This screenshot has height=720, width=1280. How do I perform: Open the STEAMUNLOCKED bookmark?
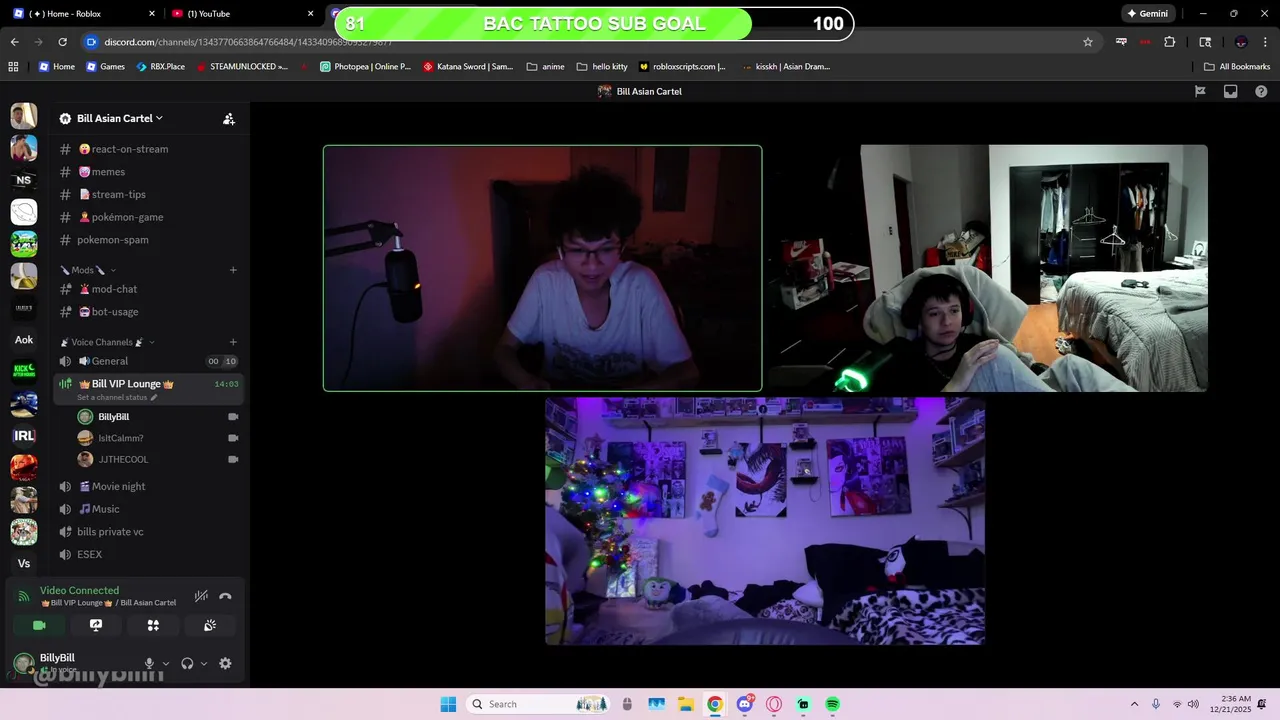tap(242, 67)
